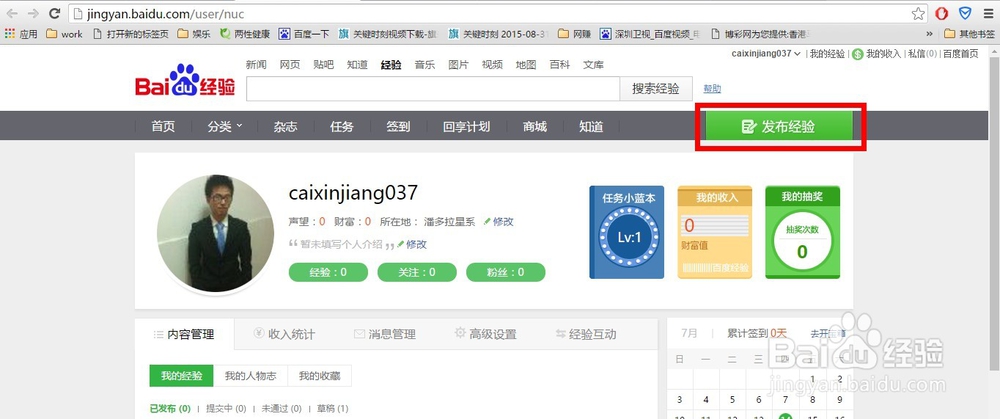This screenshot has width=1000, height=419.
Task: Click the 经验 : 0 green pill
Action: tap(328, 272)
